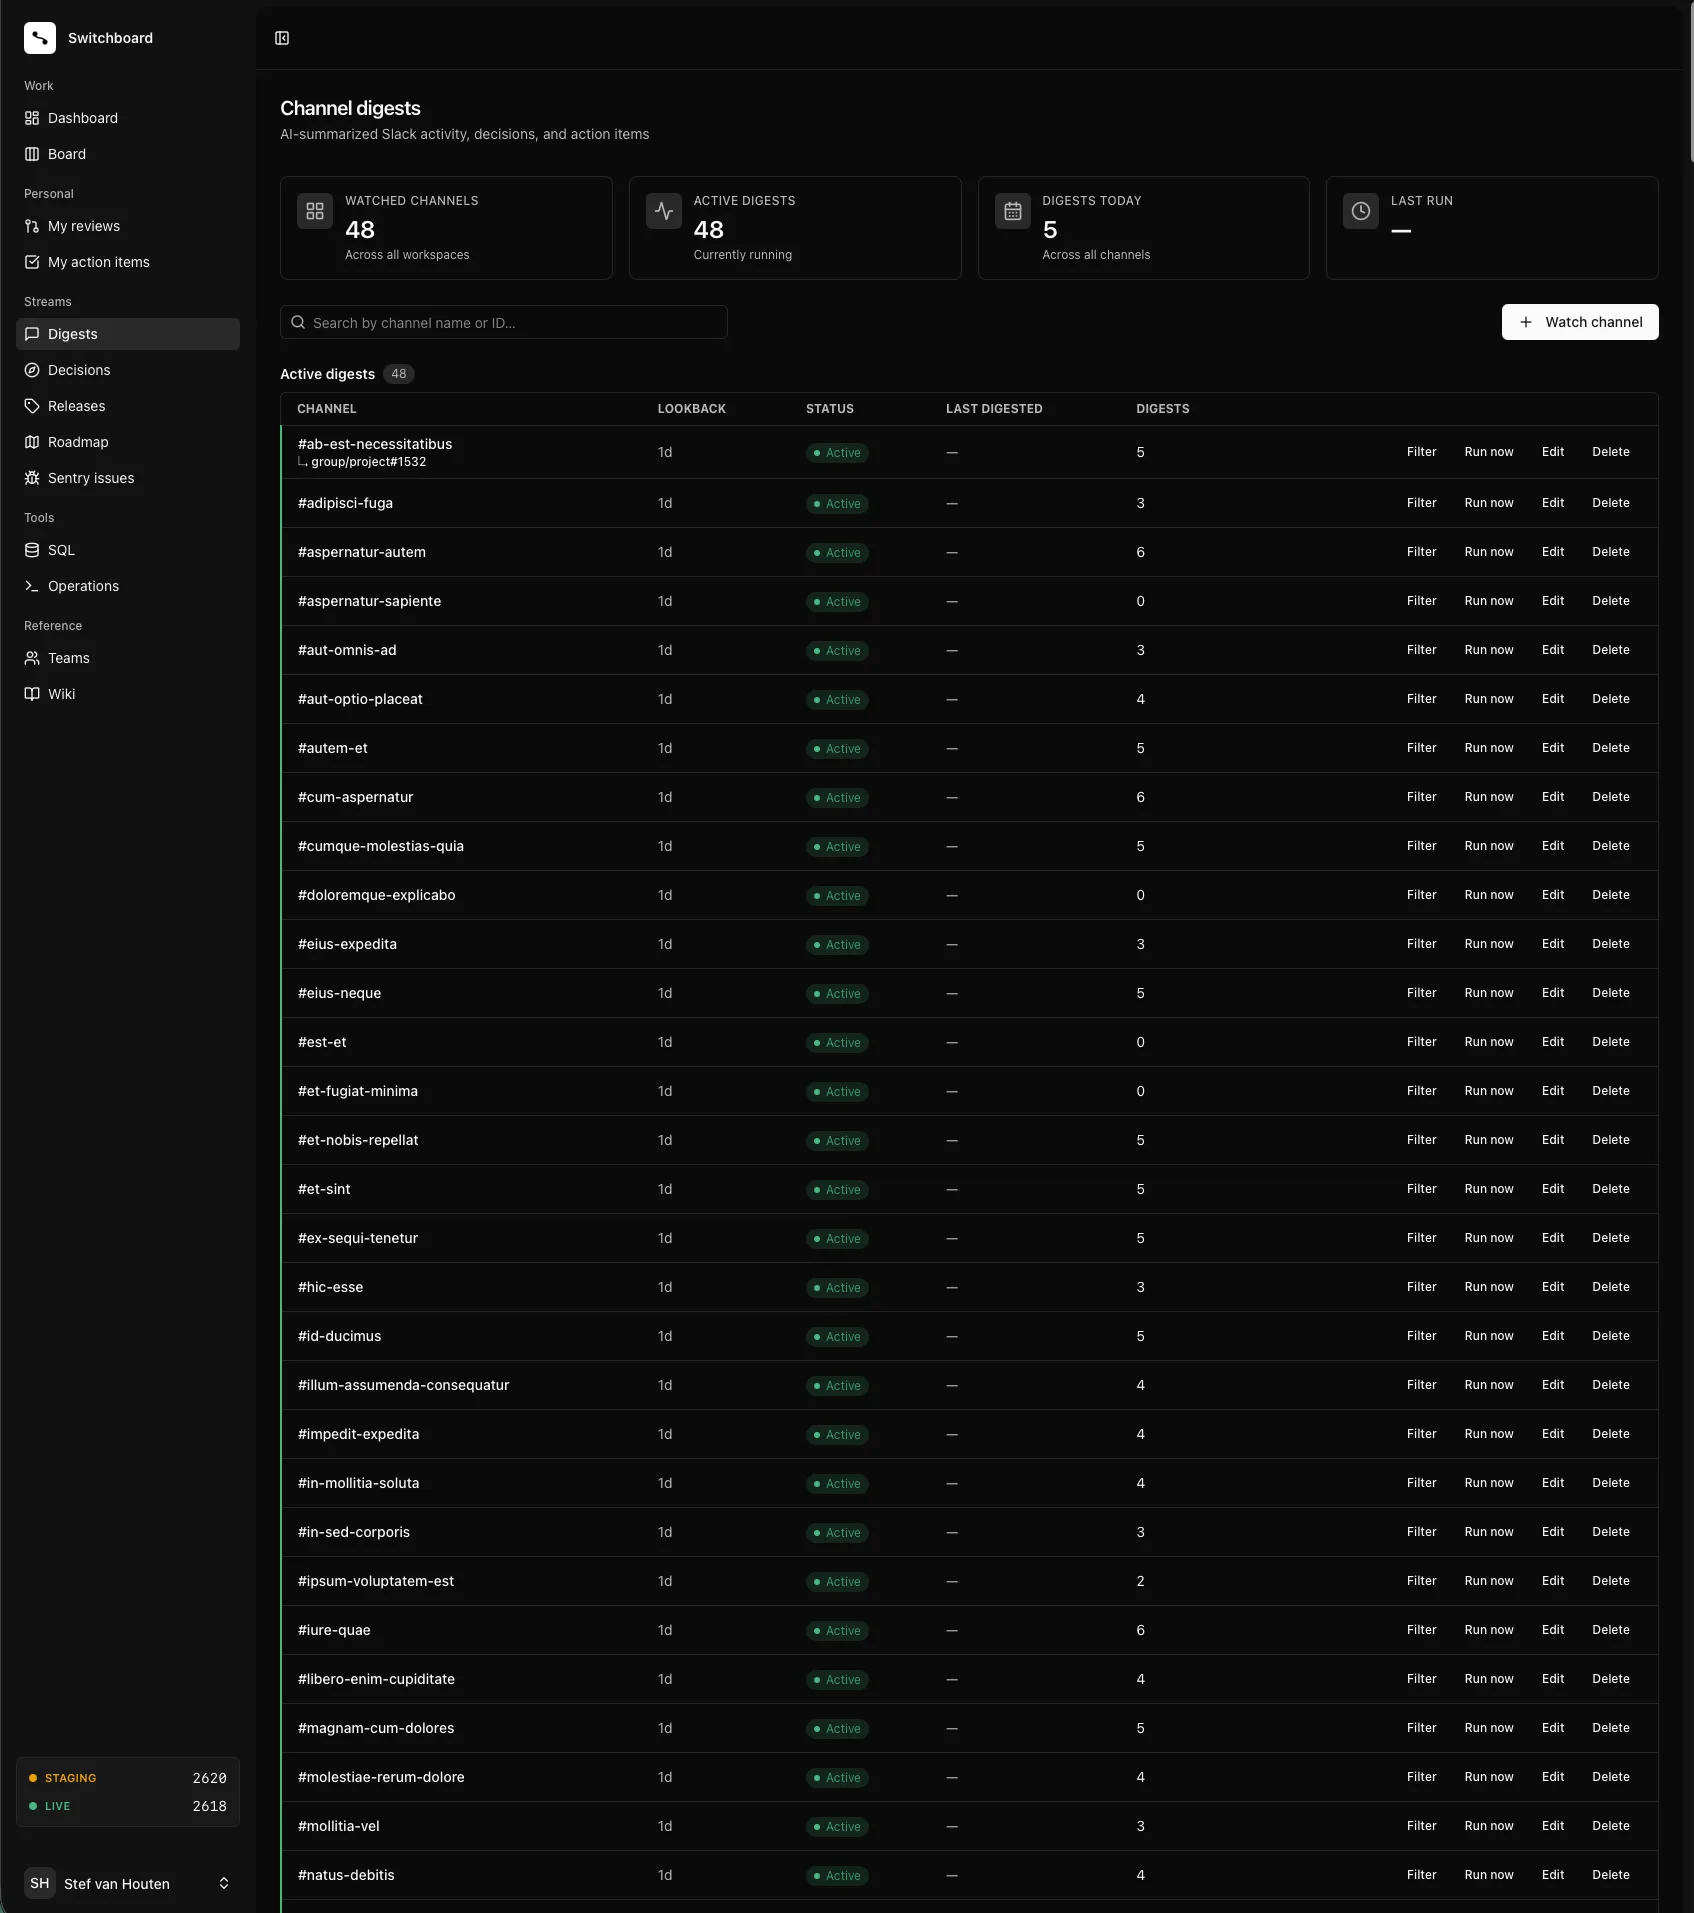The height and width of the screenshot is (1913, 1694).
Task: Click Edit for #in-mollitia-soluta
Action: (1553, 1483)
